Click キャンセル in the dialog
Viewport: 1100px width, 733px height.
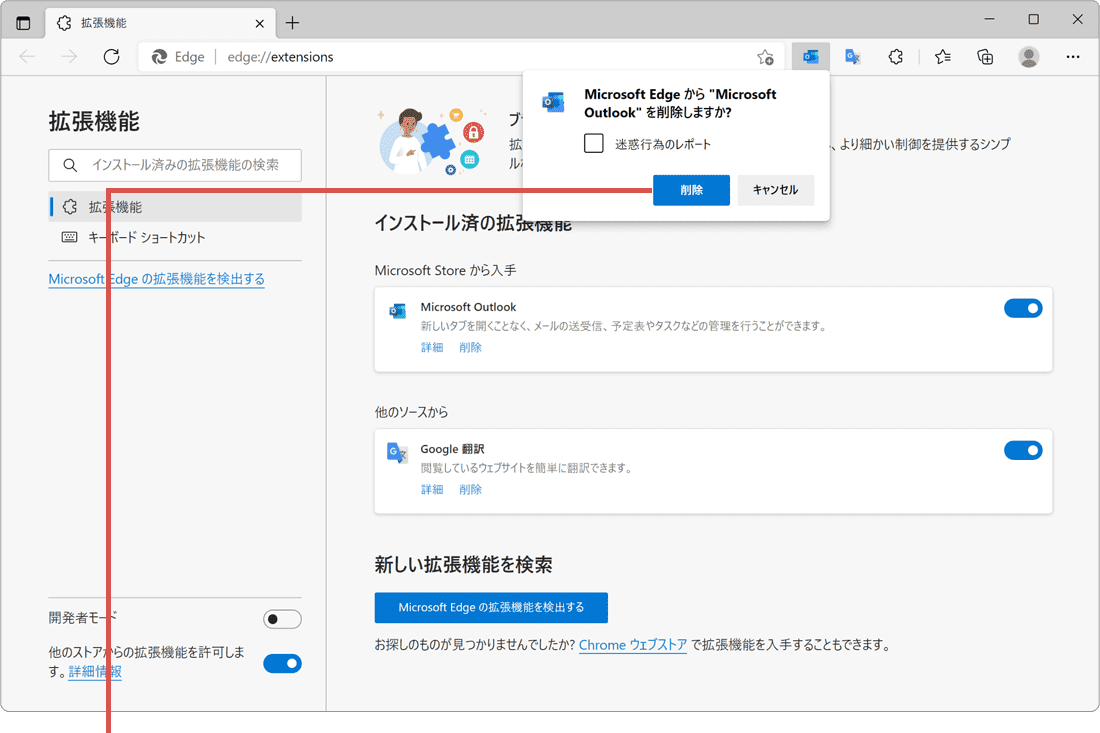tap(775, 190)
